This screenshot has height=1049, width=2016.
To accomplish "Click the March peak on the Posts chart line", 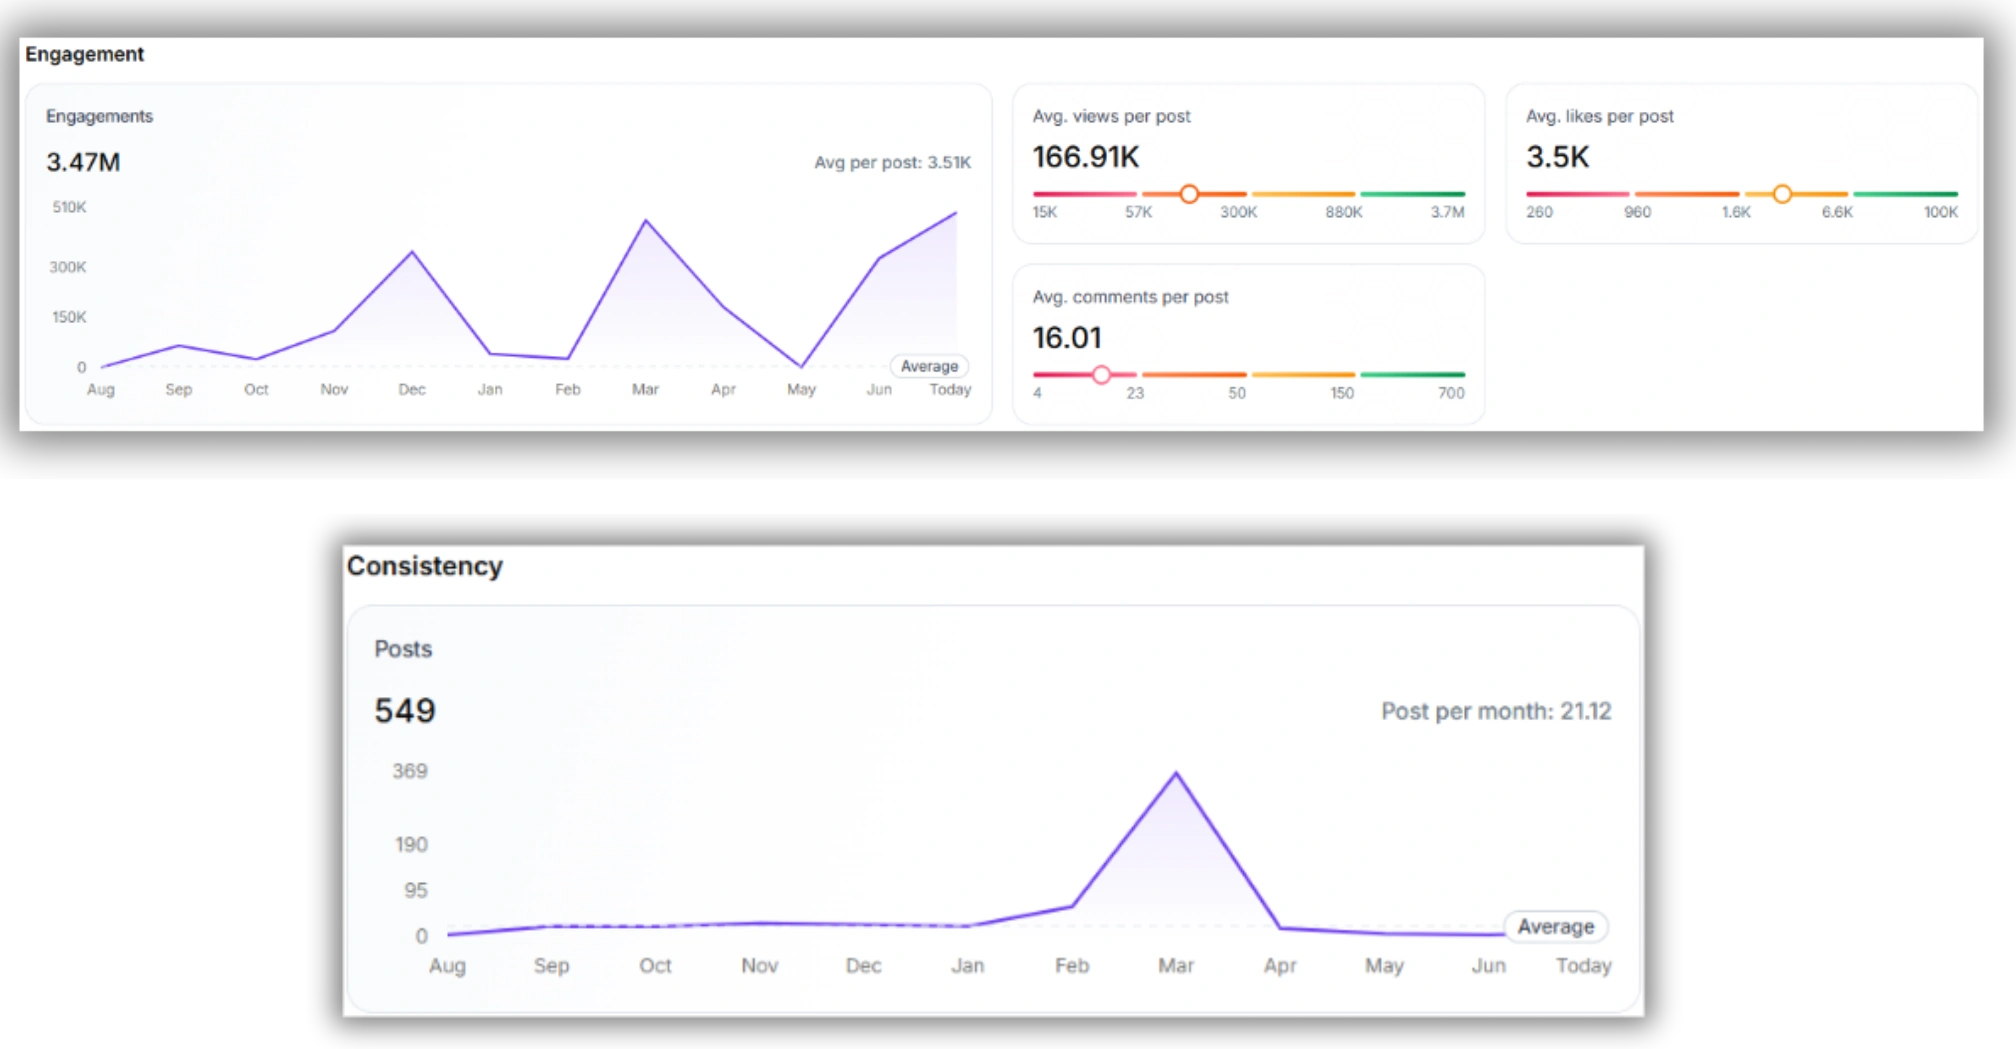I will point(1176,773).
